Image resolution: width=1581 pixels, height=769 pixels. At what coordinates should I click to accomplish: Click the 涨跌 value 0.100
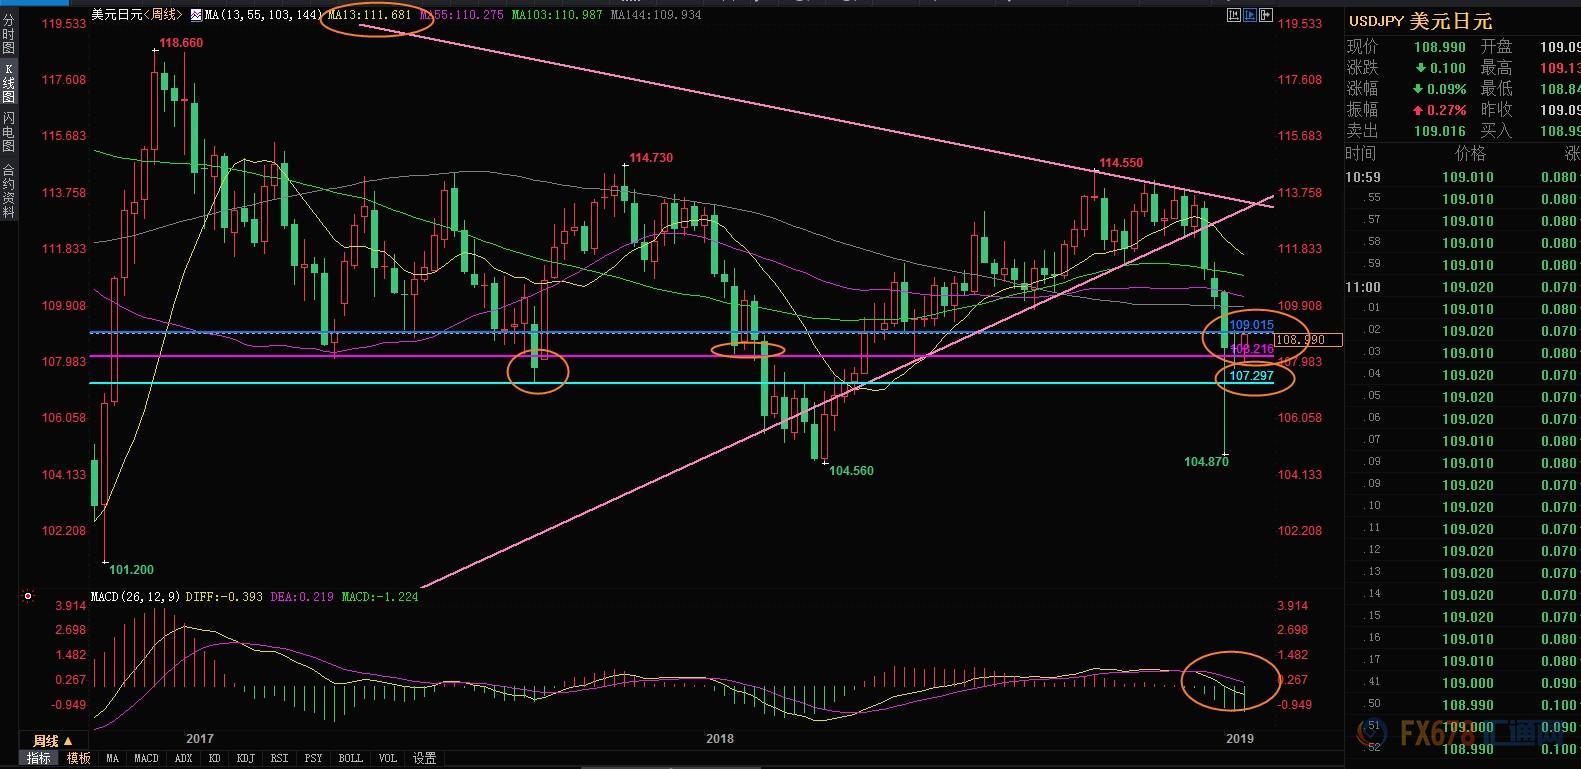[1447, 68]
